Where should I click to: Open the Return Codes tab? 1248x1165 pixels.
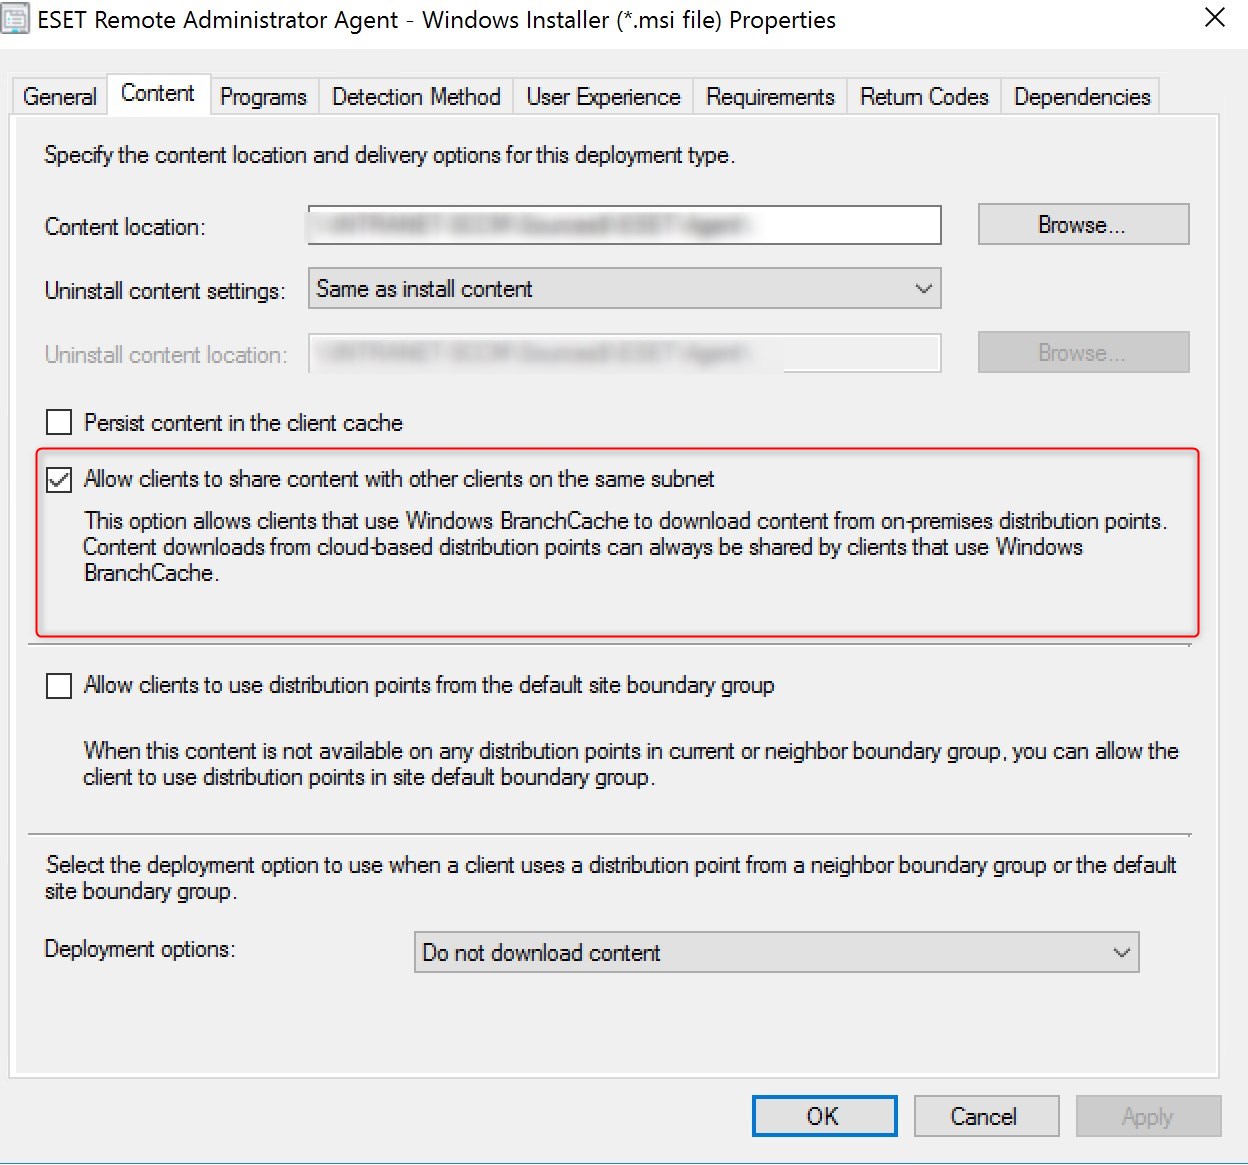(x=924, y=97)
